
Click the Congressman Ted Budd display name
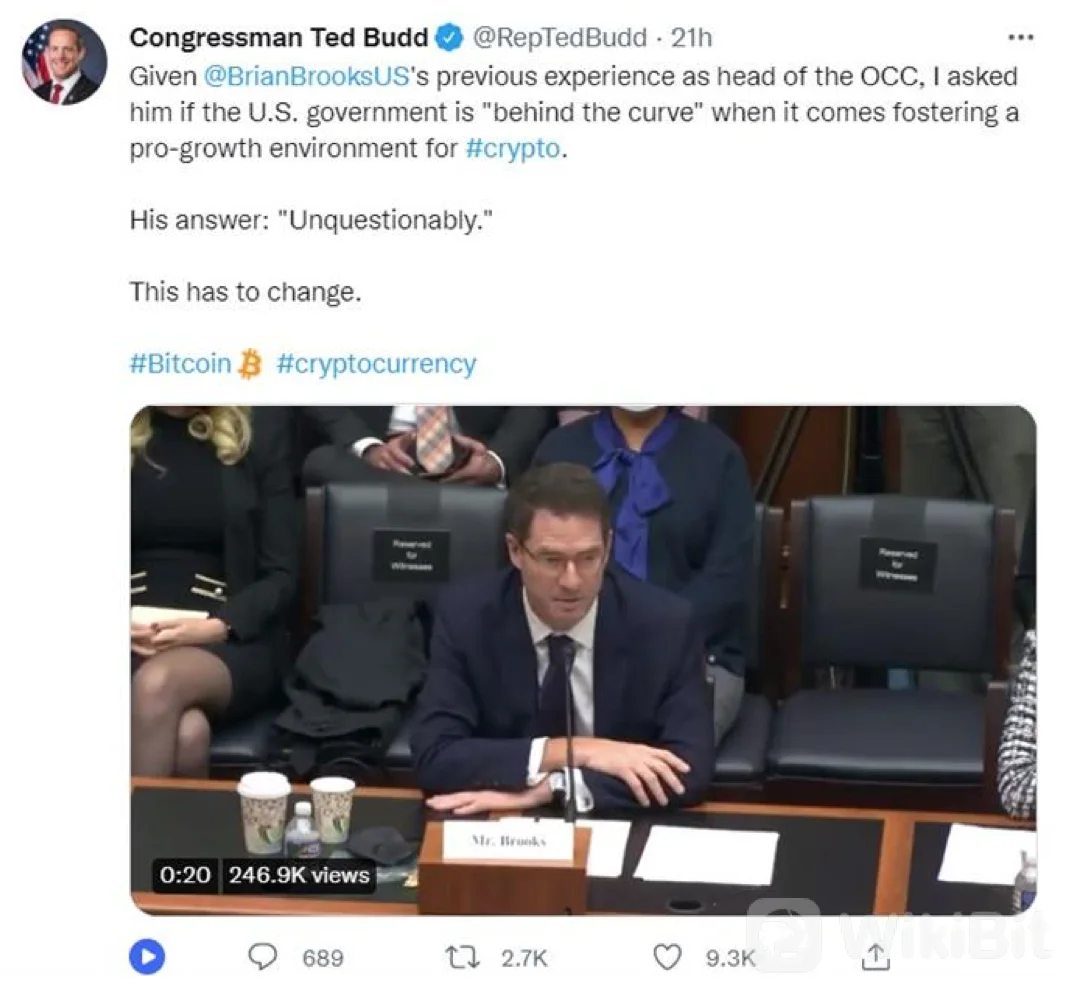pyautogui.click(x=278, y=38)
